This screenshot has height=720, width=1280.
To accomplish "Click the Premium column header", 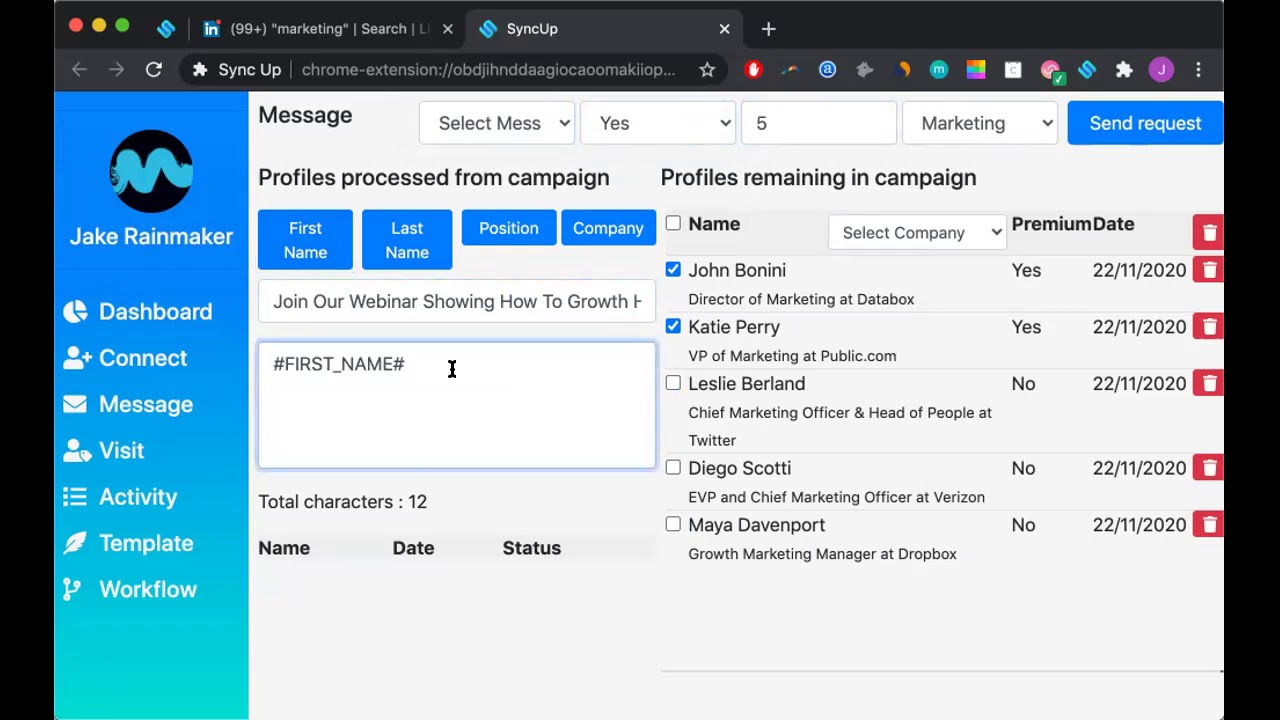I will (1051, 224).
